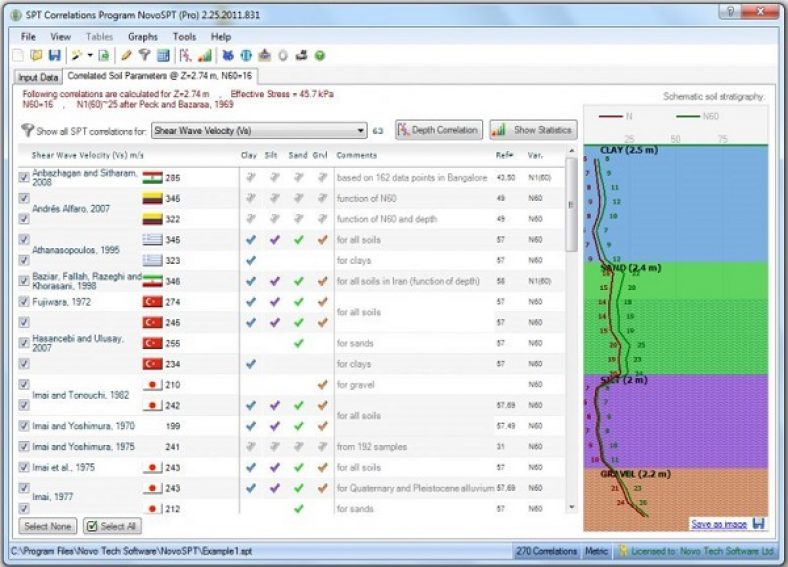This screenshot has height=567, width=788.
Task: Click the 'based on 162 data points in Bangalore' comment
Action: pyautogui.click(x=412, y=177)
